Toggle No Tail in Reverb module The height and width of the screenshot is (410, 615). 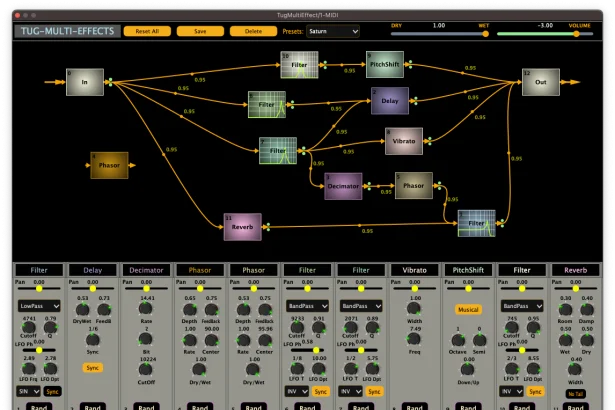click(x=575, y=394)
